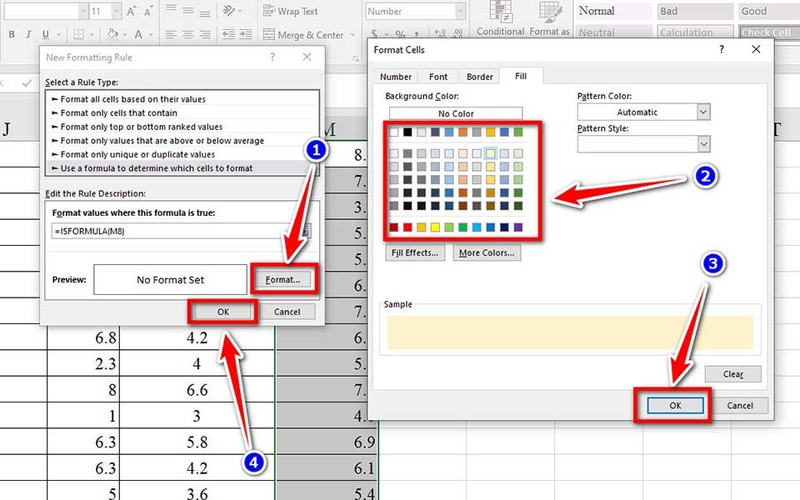Viewport: 800px width, 500px height.
Task: Increase font size with the large A icon
Action: (x=131, y=11)
